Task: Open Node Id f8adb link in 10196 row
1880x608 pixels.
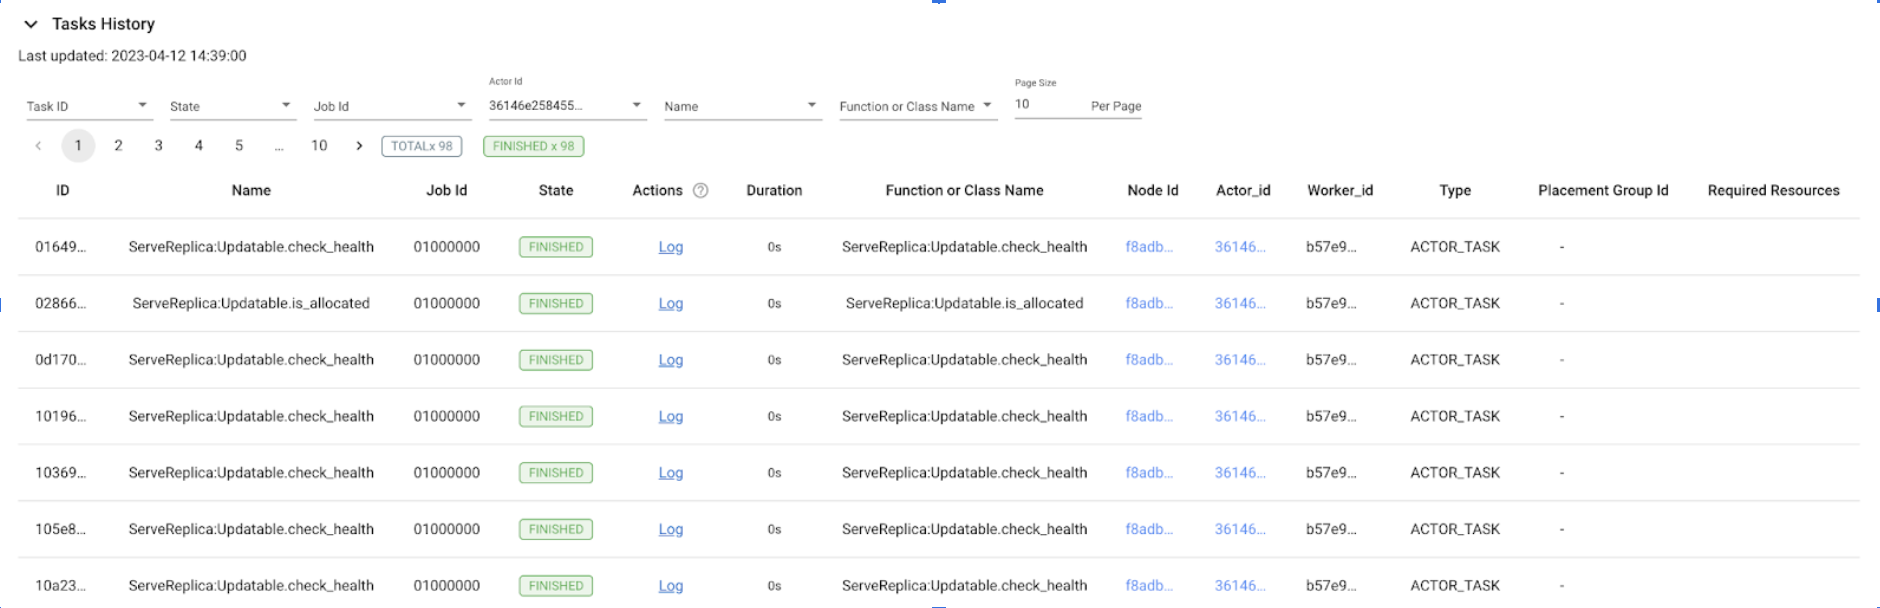Action: [x=1149, y=416]
